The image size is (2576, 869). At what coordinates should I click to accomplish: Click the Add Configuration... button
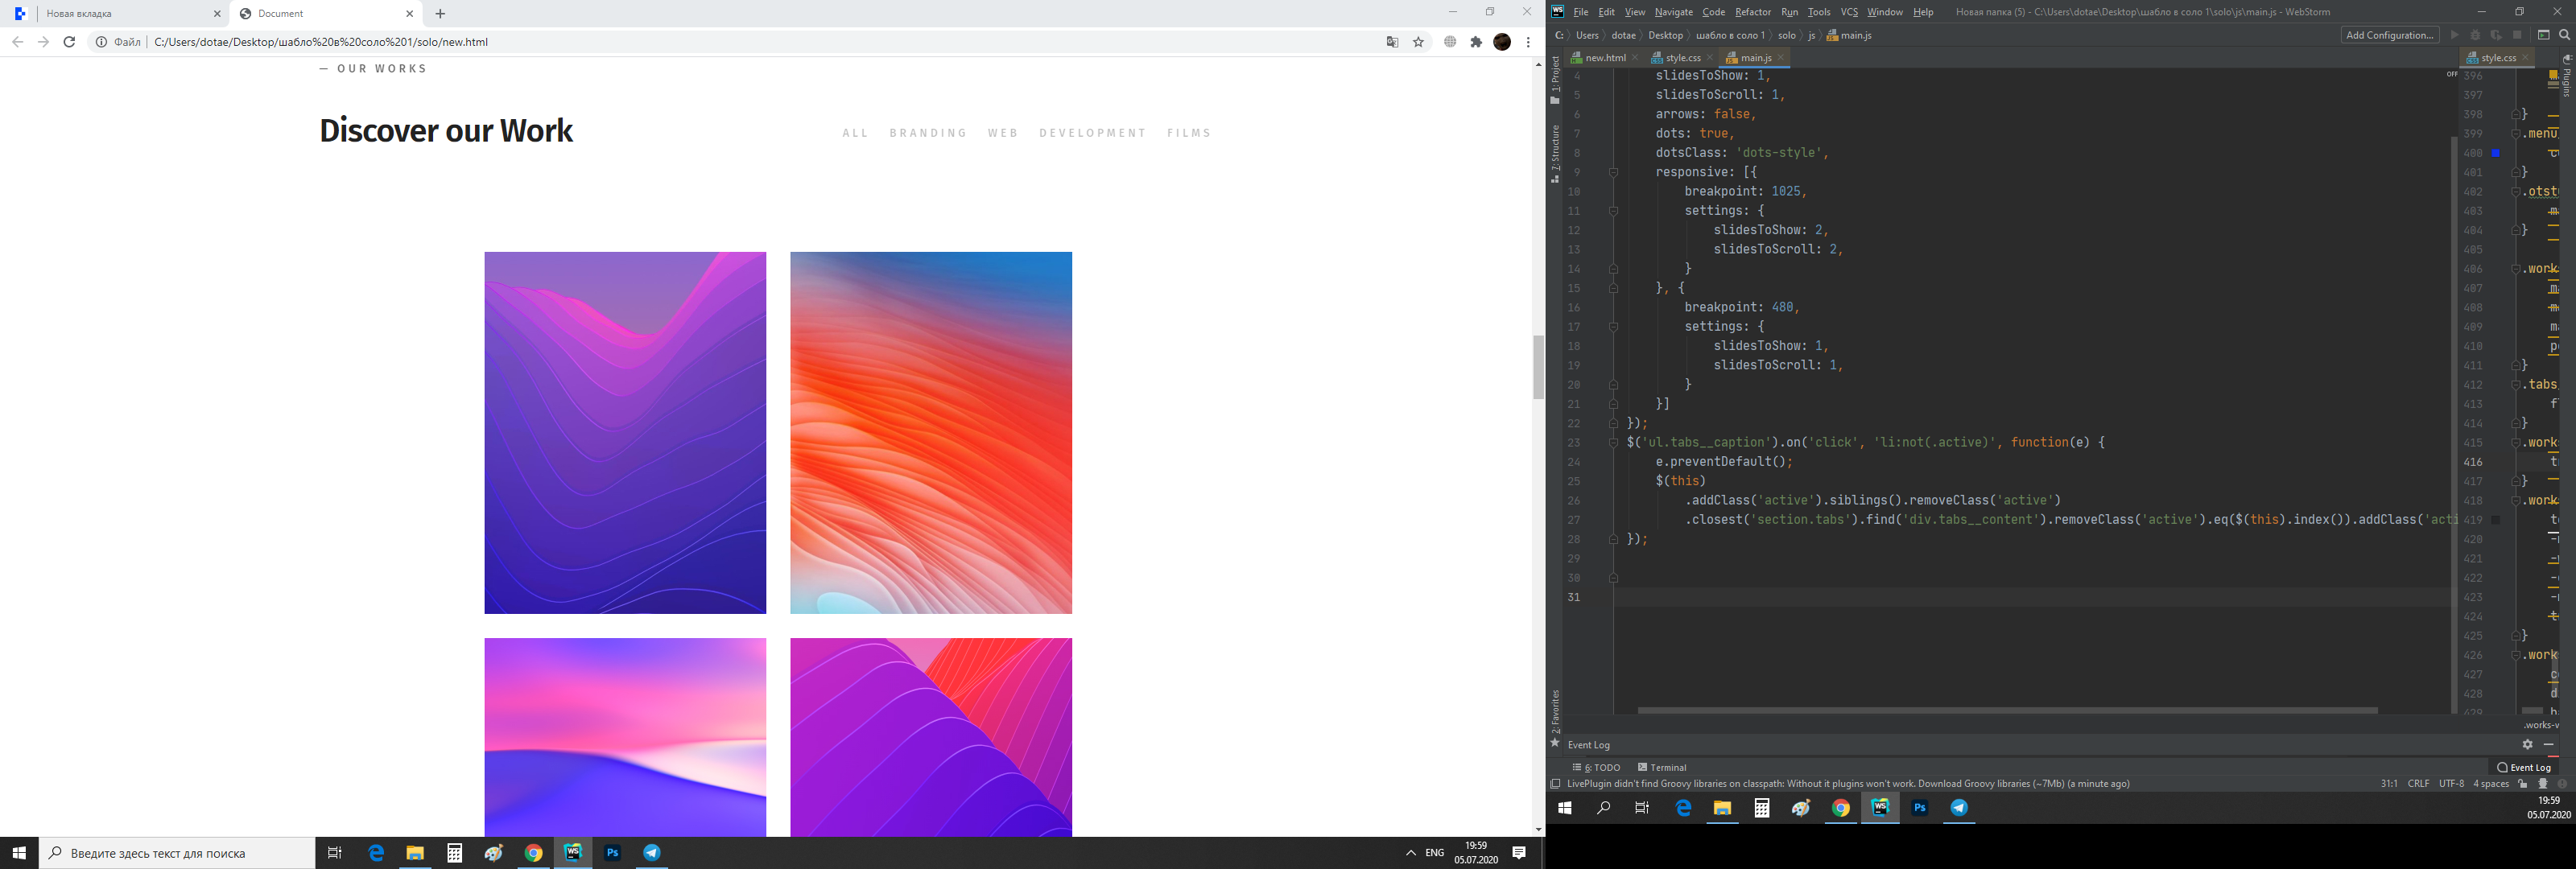pyautogui.click(x=2389, y=35)
